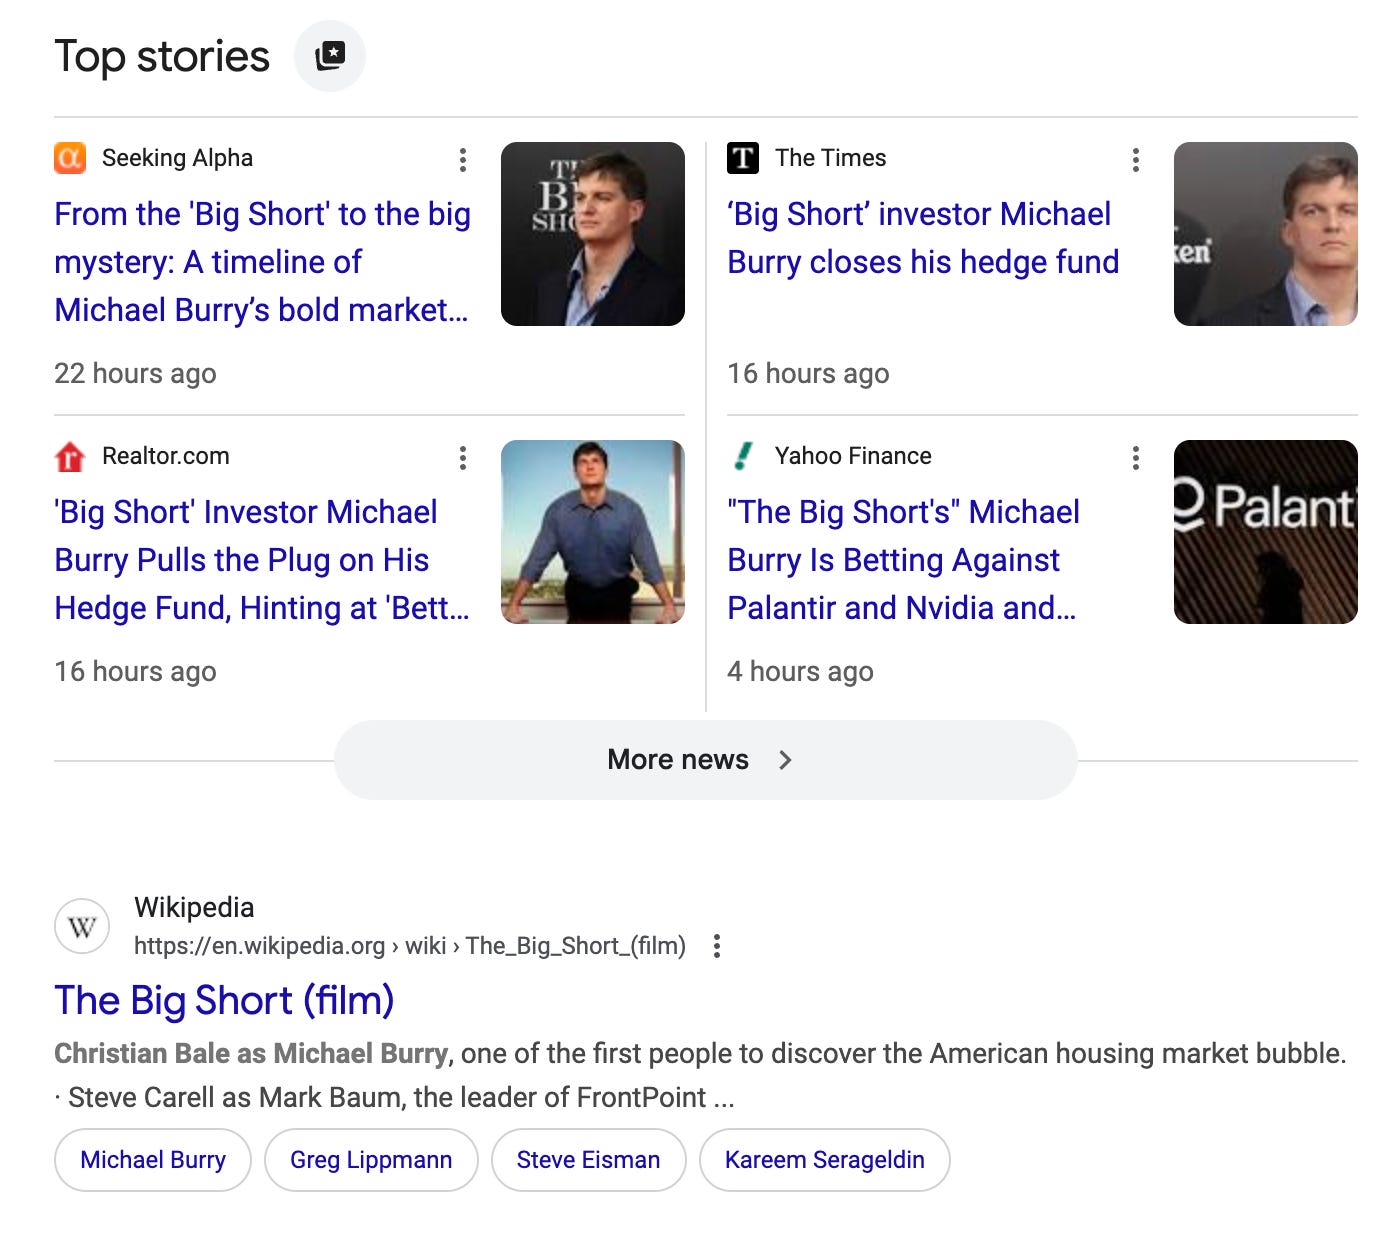Open the Realtor.com story three-dot menu
Image resolution: width=1384 pixels, height=1240 pixels.
point(462,458)
